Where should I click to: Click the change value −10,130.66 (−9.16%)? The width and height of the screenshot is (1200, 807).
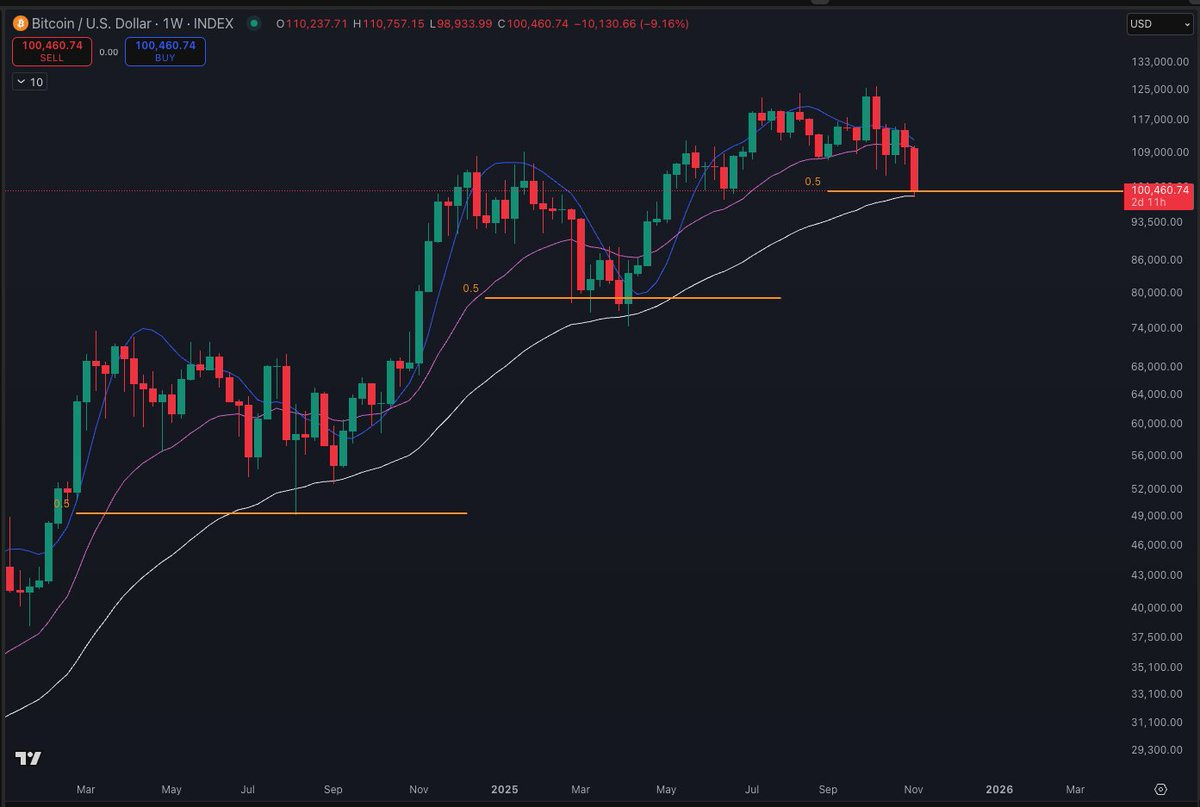click(632, 23)
